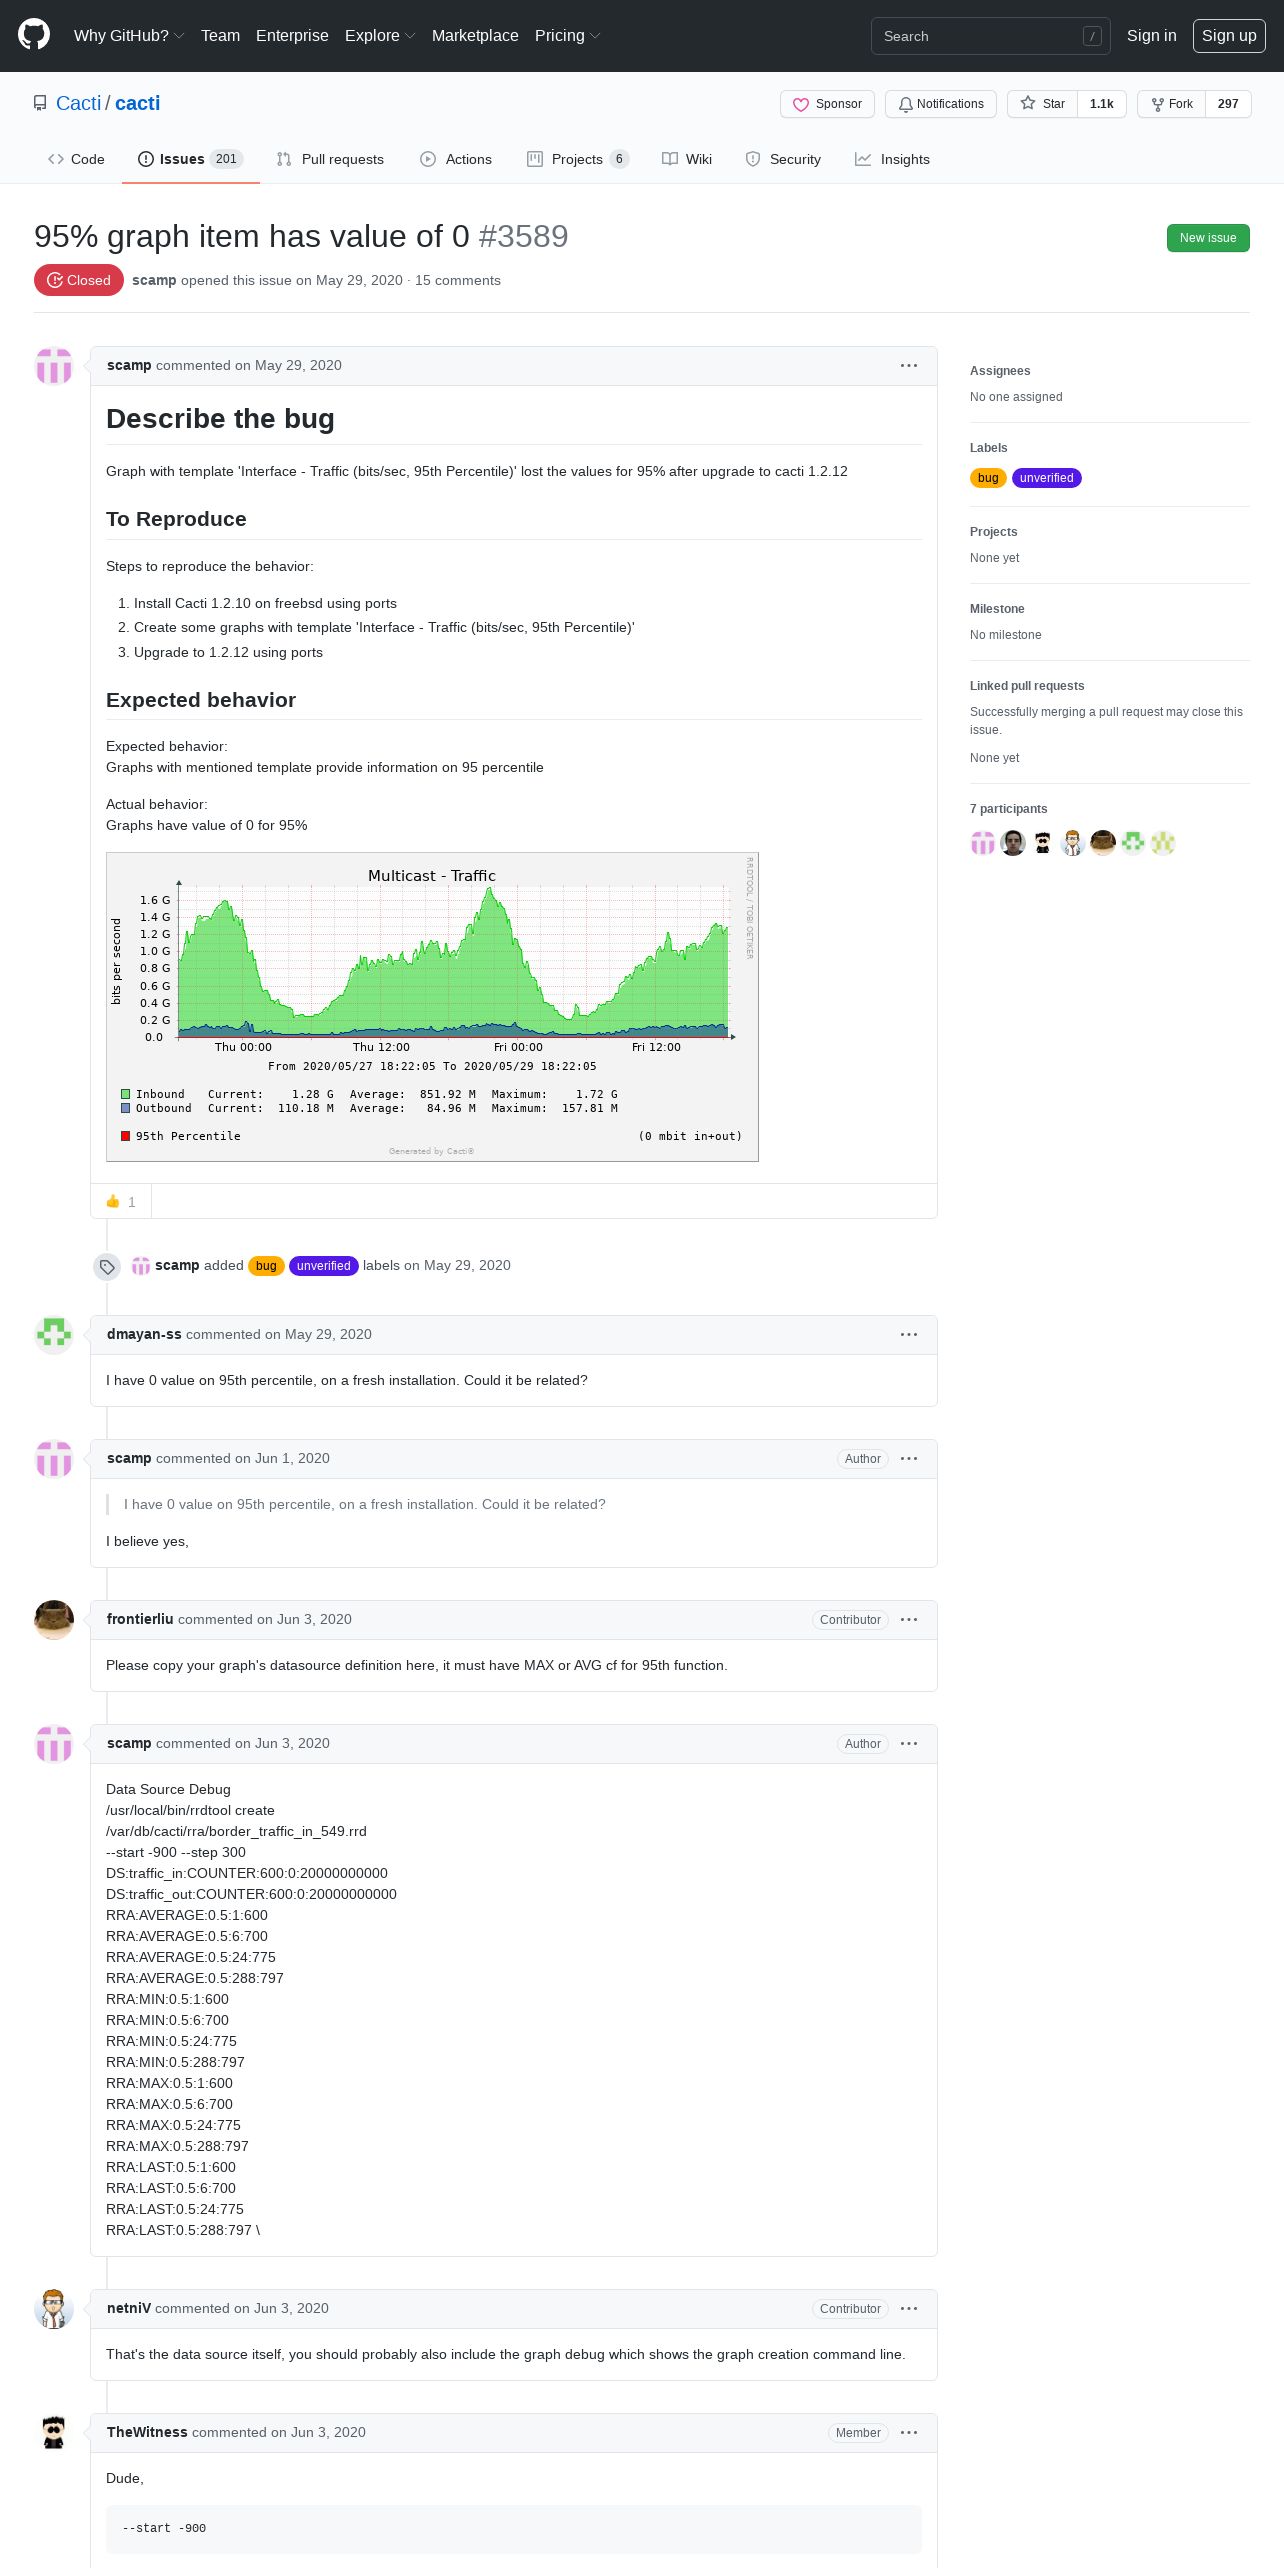The image size is (1284, 2568).
Task: Click the thumbs up reaction
Action: point(121,1201)
